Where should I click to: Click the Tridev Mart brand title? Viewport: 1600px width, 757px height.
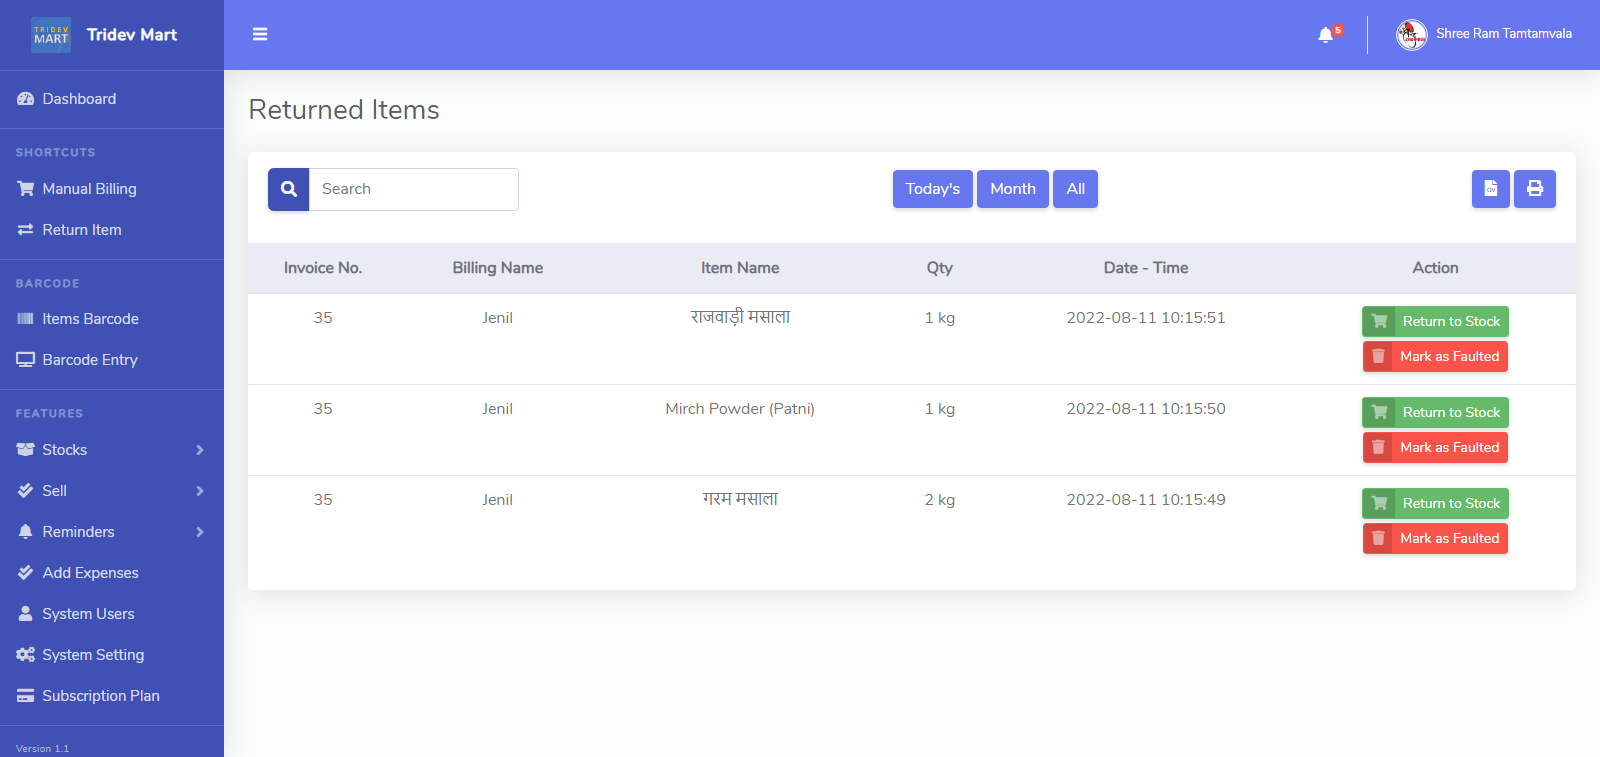click(132, 35)
